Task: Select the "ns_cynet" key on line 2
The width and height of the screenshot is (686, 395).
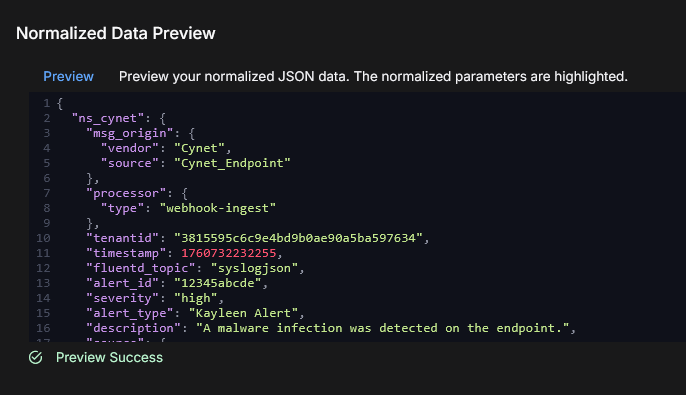Action: [108, 118]
